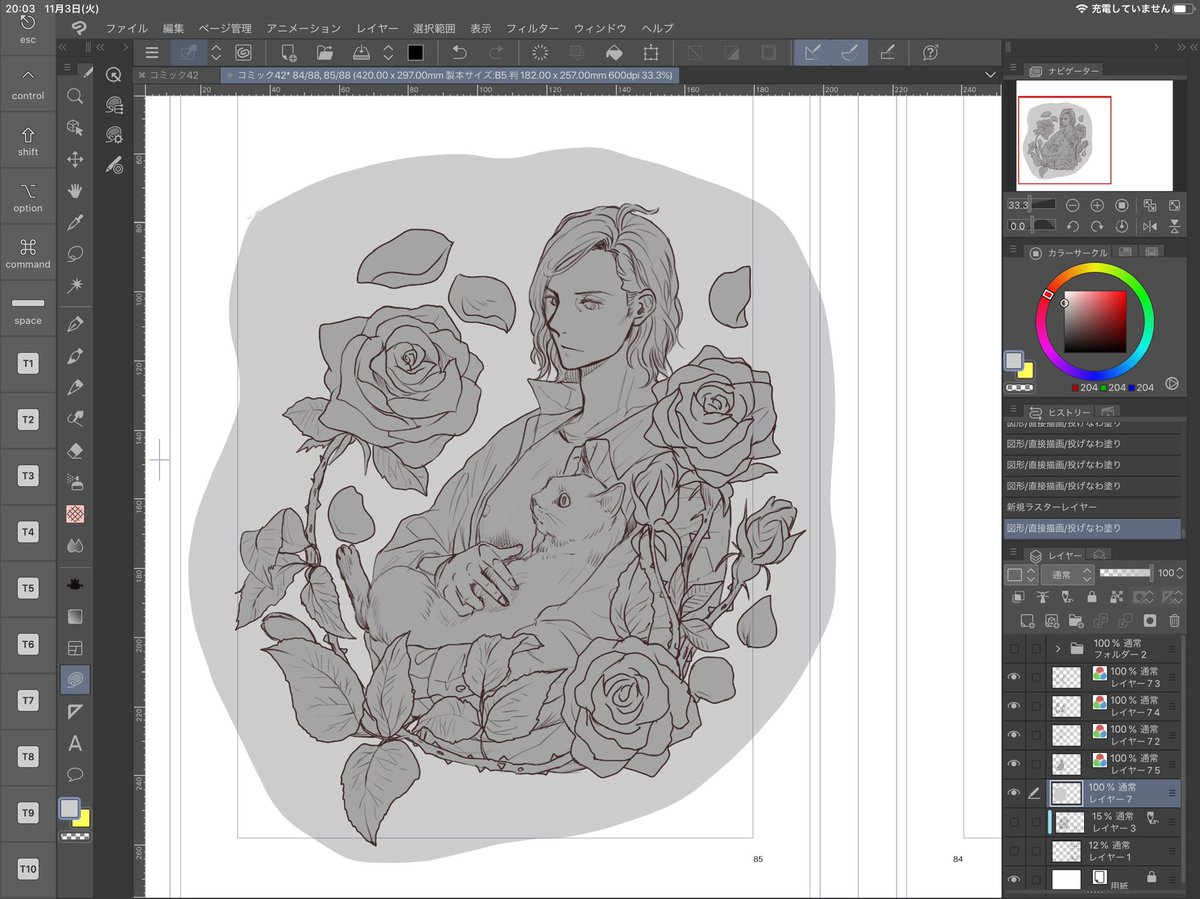Select the Zoom magnifier tool
Image resolution: width=1200 pixels, height=899 pixels.
74,96
